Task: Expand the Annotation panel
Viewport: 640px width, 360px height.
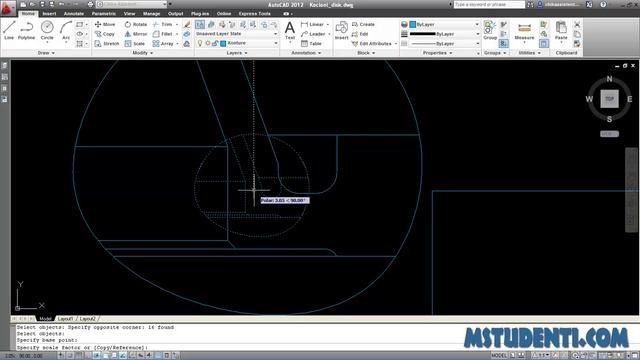Action: (306, 53)
